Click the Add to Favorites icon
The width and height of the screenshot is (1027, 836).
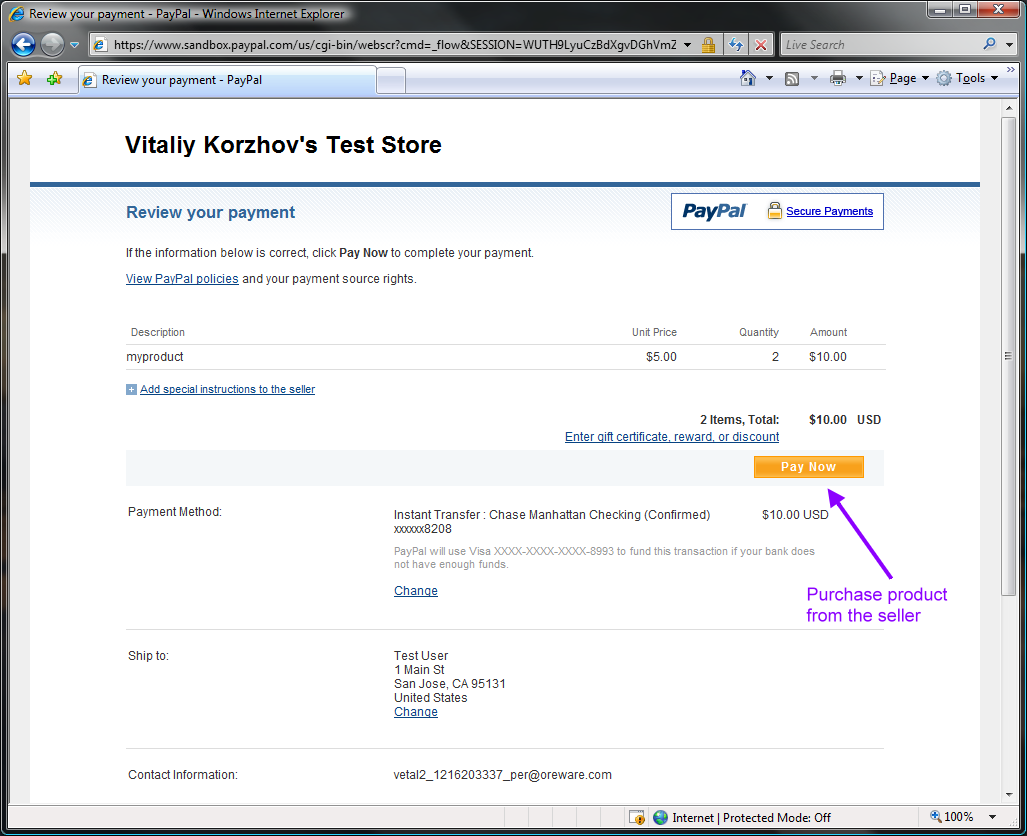(x=54, y=79)
